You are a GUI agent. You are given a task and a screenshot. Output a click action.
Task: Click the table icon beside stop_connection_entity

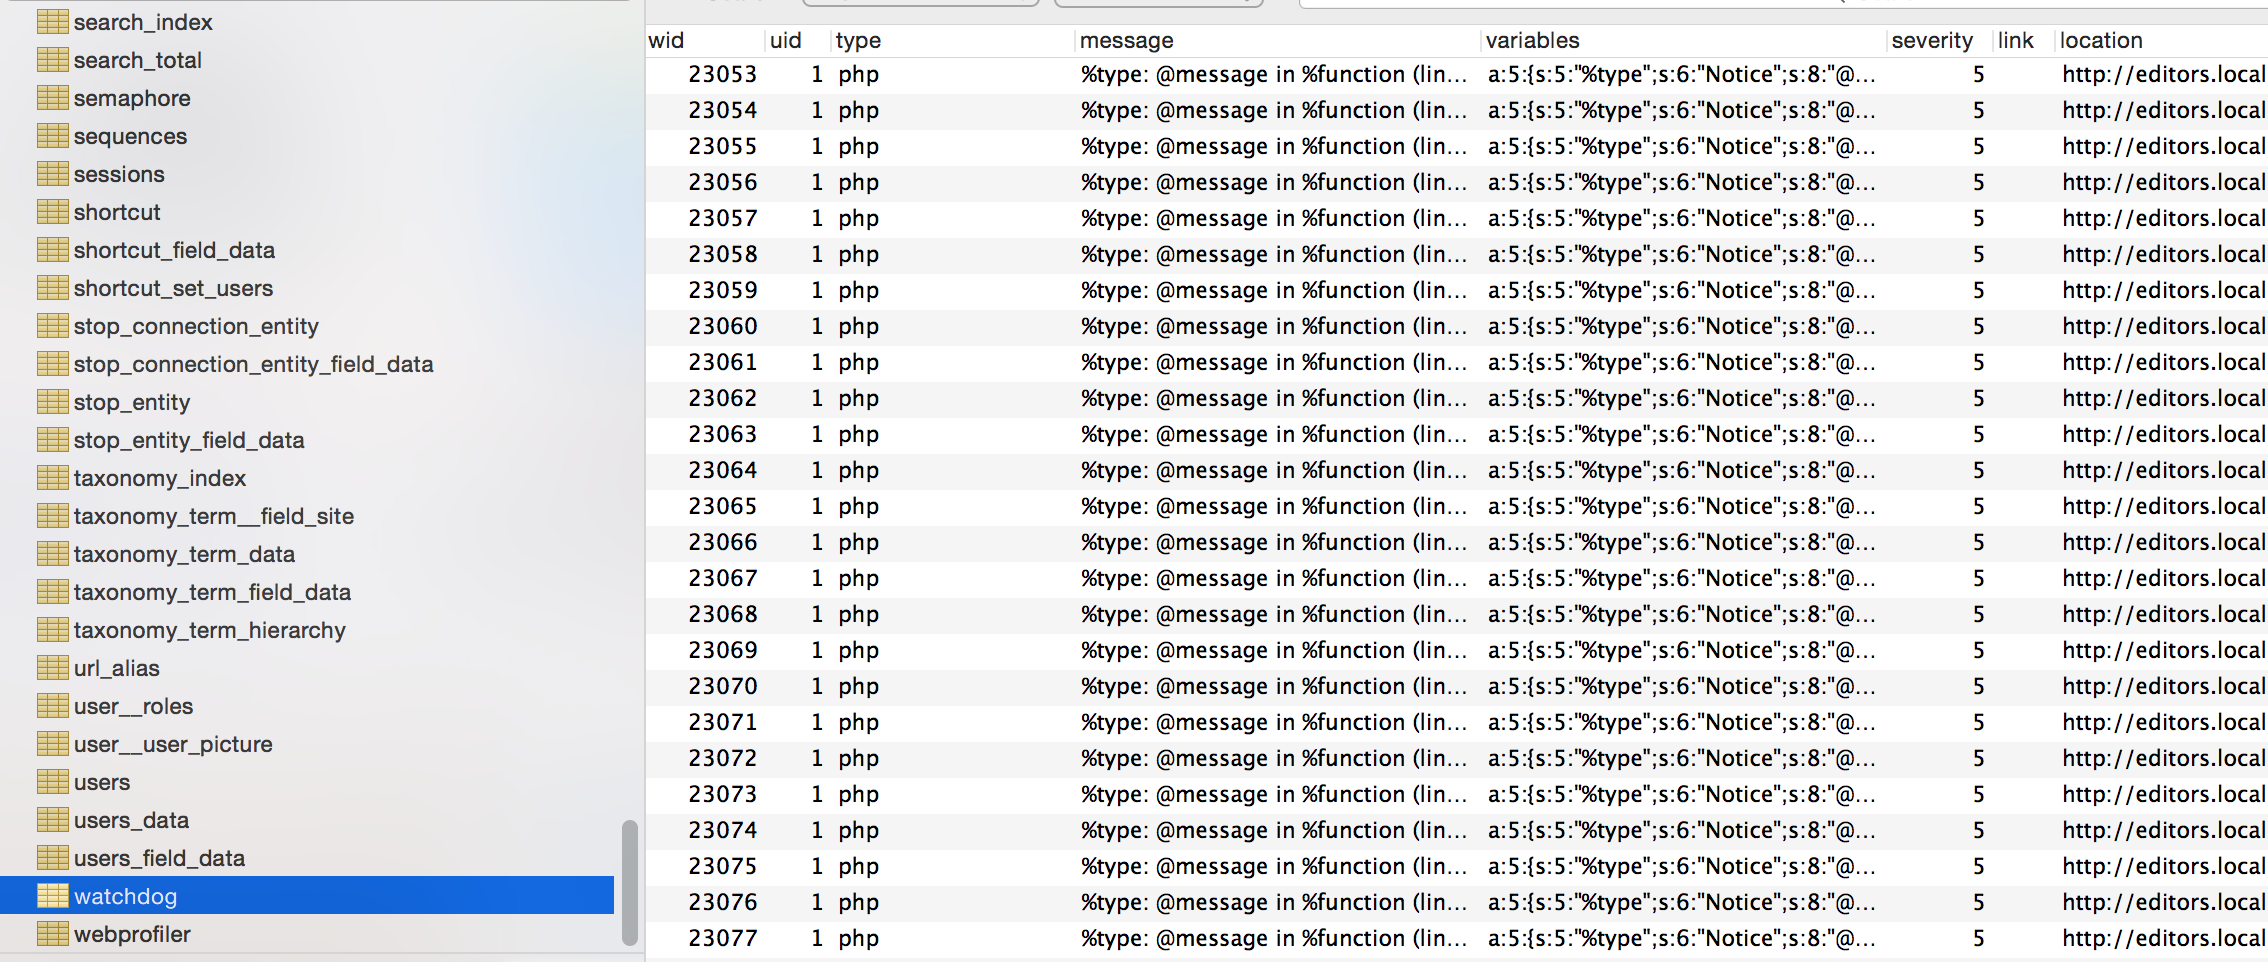pyautogui.click(x=53, y=325)
